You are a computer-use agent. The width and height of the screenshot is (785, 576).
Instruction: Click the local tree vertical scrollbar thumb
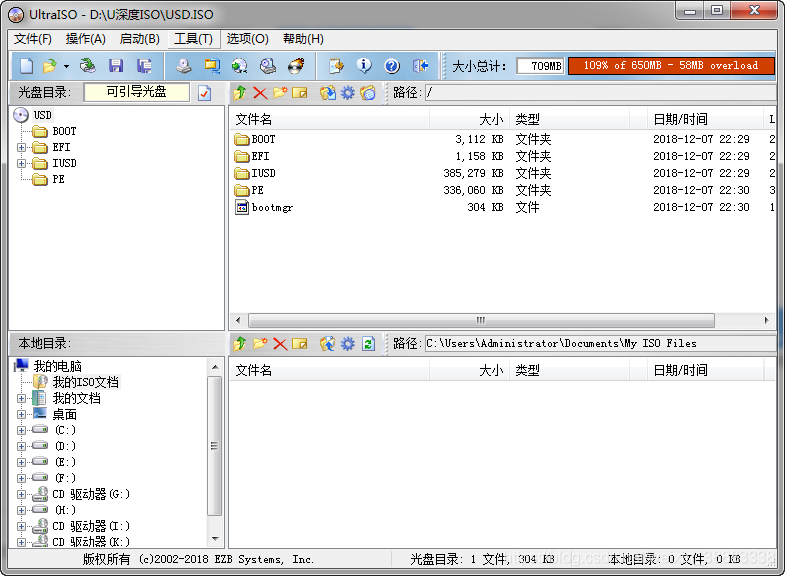coord(214,446)
